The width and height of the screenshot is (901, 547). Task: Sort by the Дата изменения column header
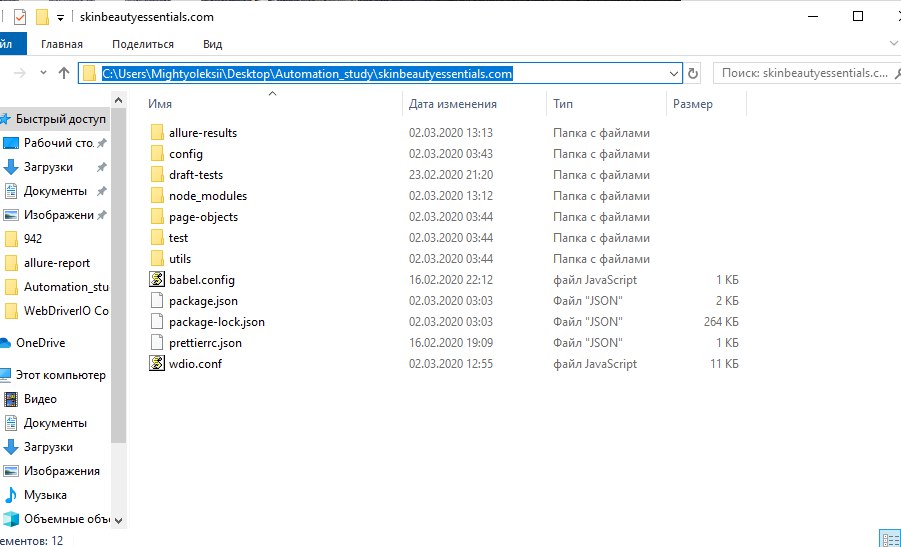pyautogui.click(x=453, y=104)
